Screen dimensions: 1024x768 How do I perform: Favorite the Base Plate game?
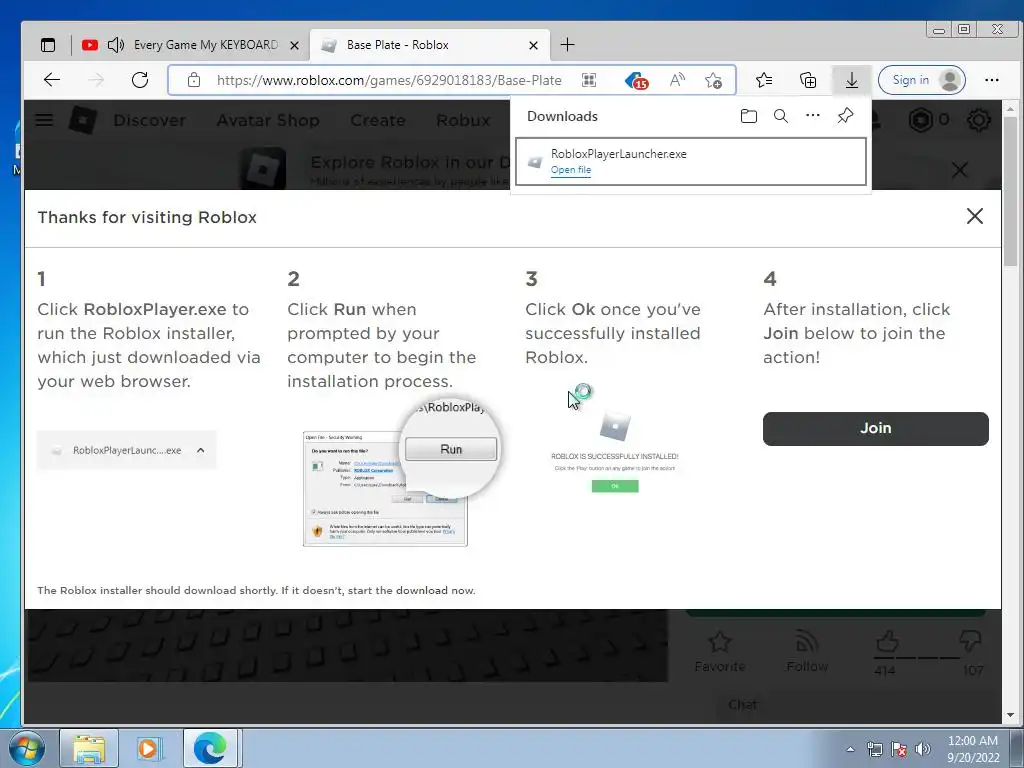click(720, 651)
